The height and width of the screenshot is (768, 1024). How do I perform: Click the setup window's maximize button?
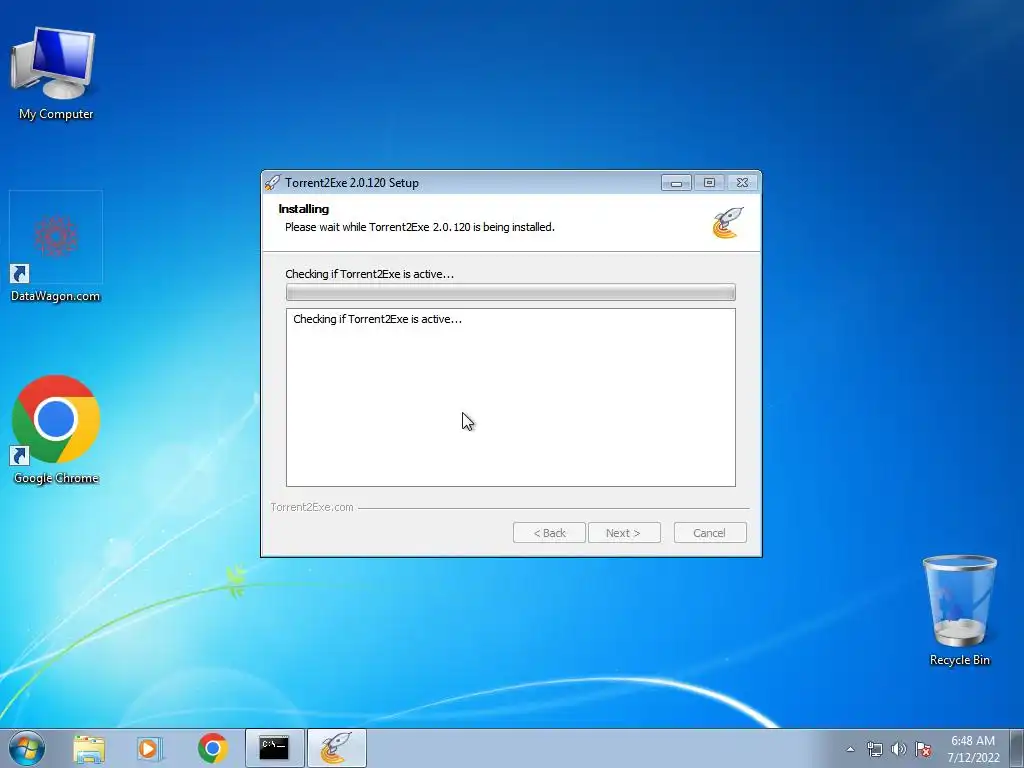click(709, 183)
